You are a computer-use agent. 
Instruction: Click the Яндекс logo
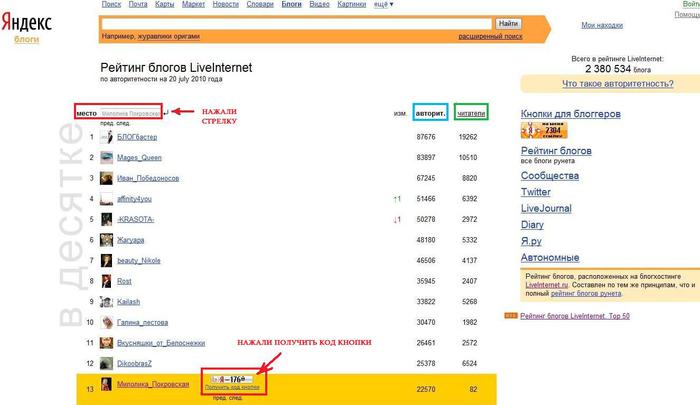[27, 22]
